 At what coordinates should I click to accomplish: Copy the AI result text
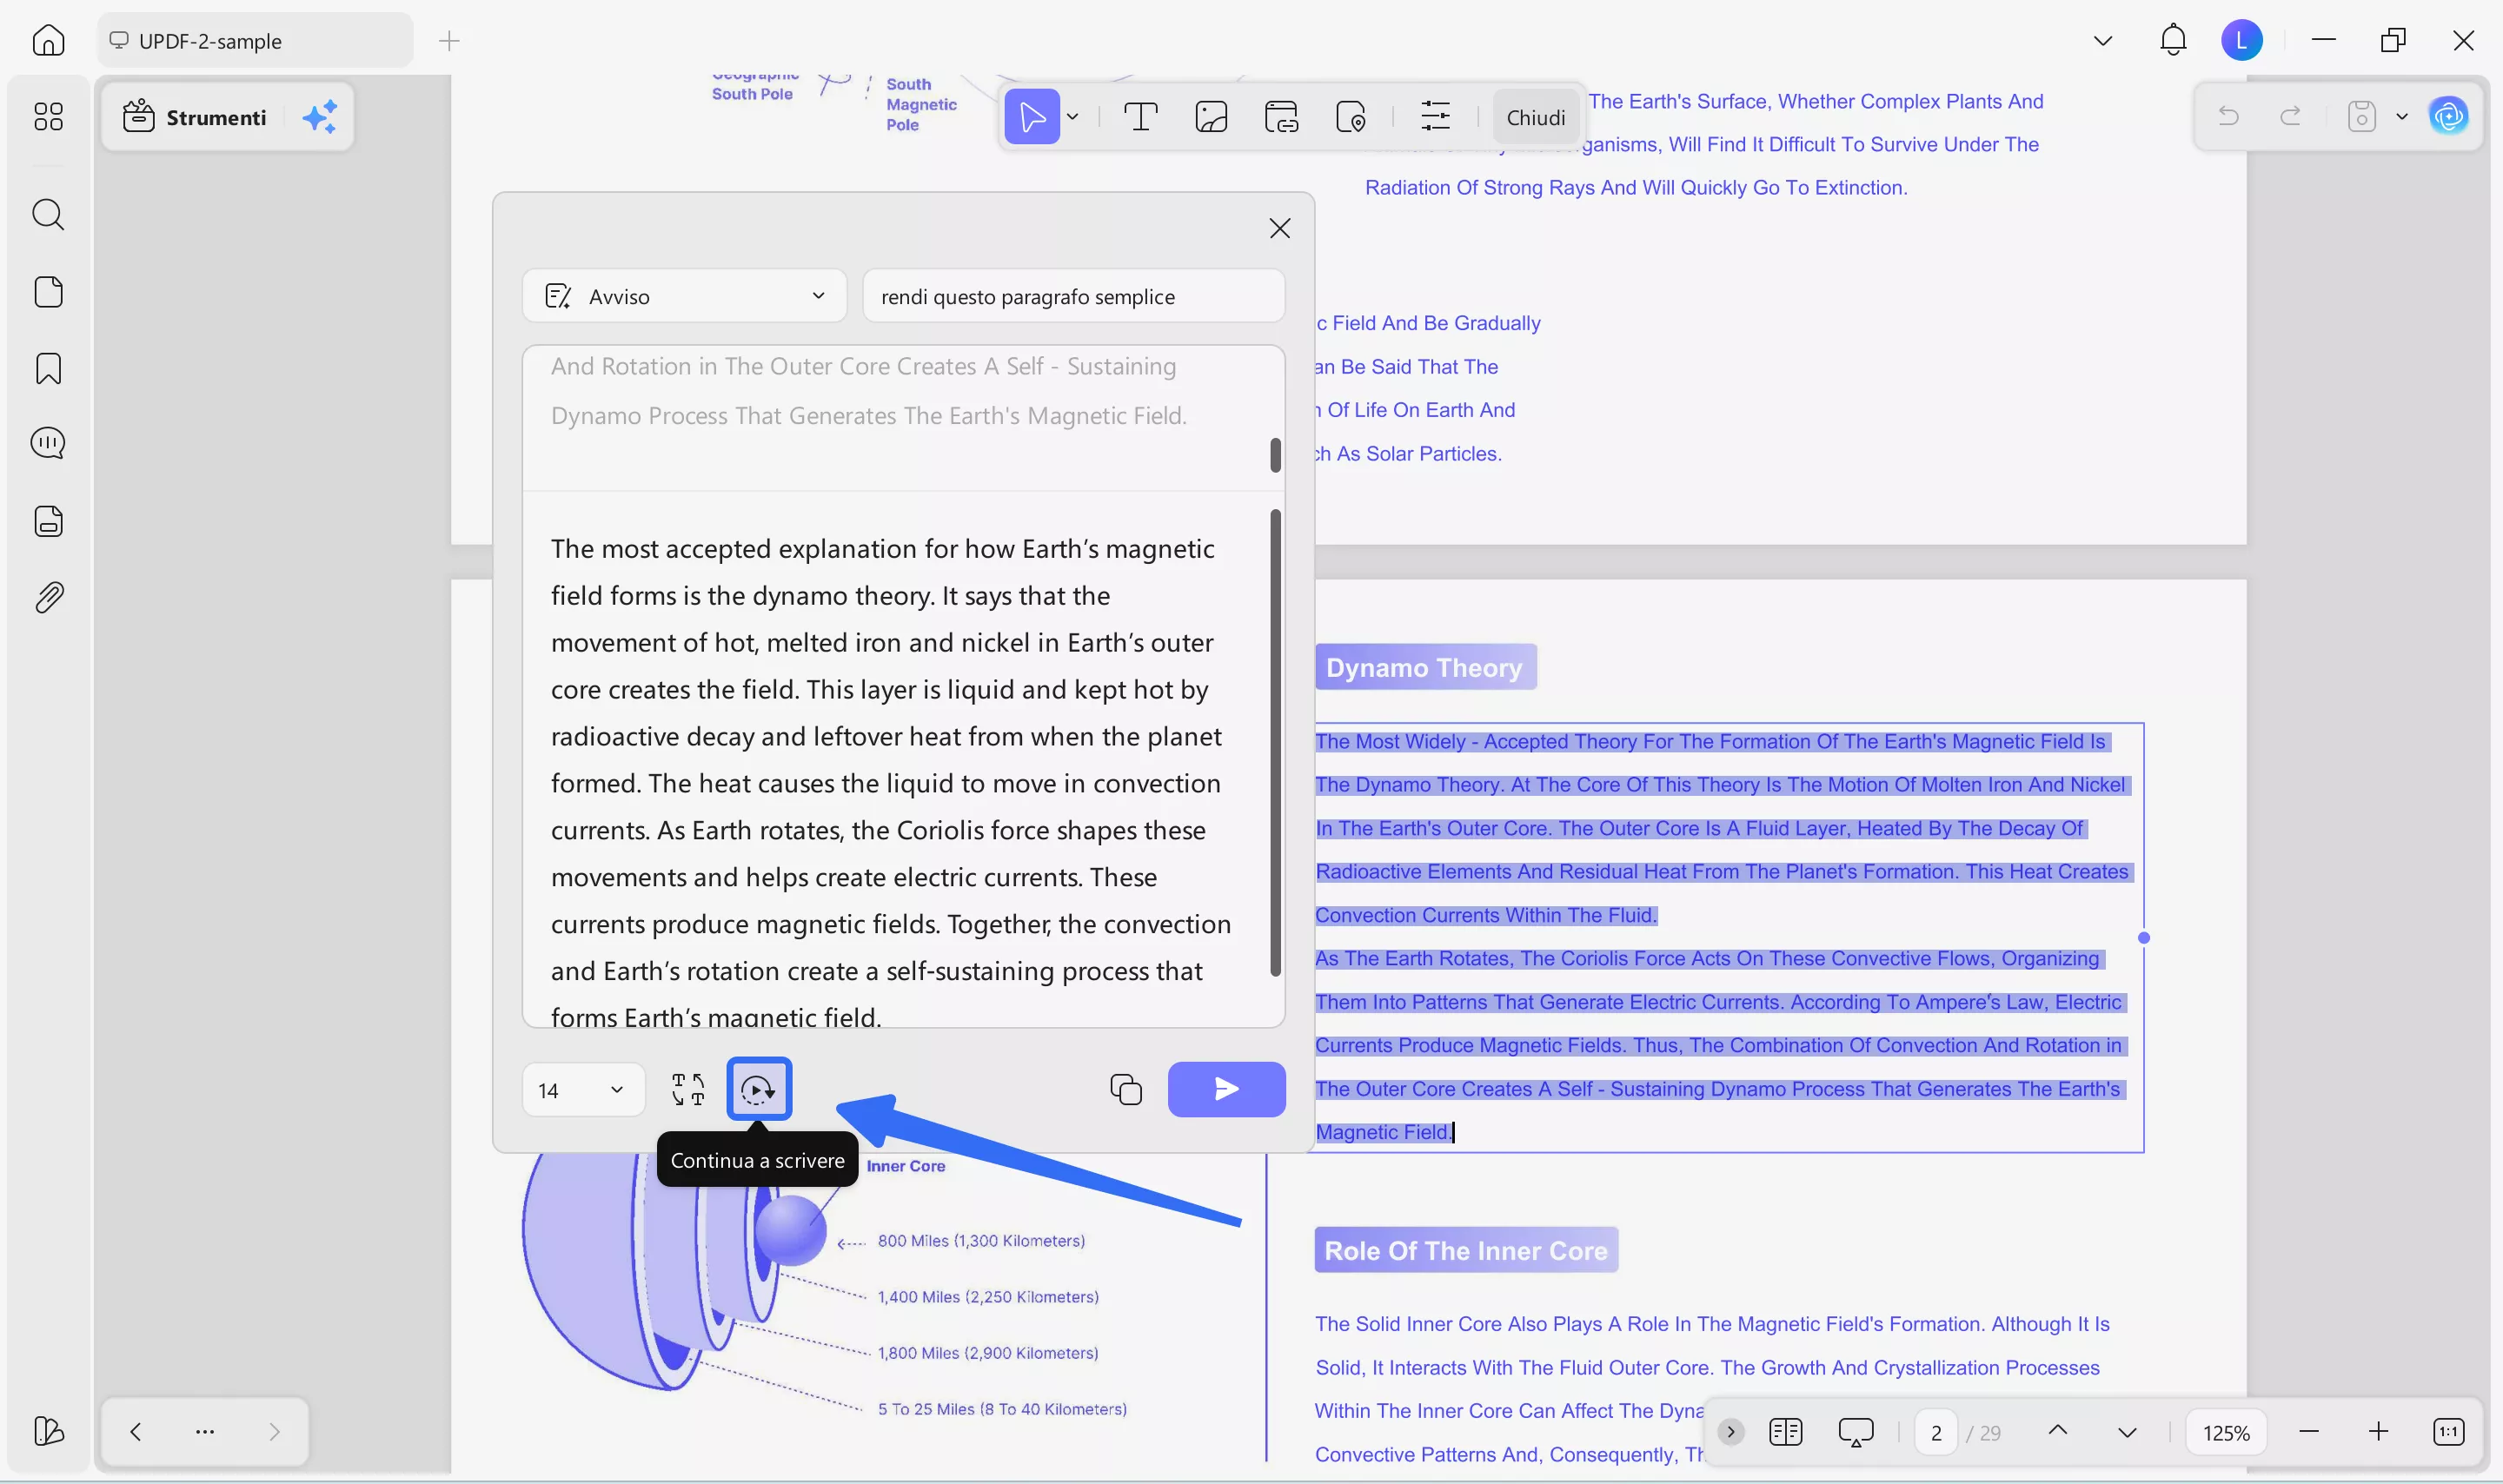click(1126, 1089)
